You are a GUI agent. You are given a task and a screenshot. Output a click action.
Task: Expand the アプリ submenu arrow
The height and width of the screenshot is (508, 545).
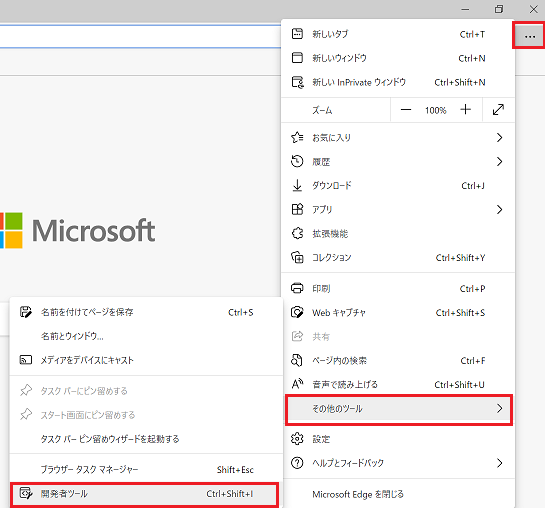tap(499, 209)
